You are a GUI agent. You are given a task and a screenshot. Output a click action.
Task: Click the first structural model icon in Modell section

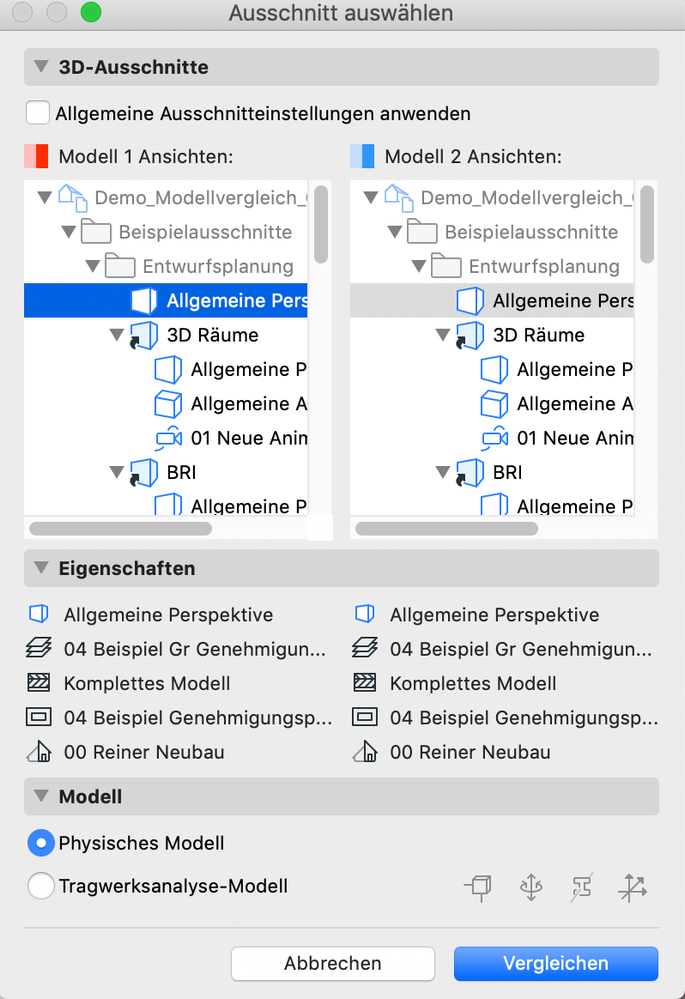[x=479, y=886]
